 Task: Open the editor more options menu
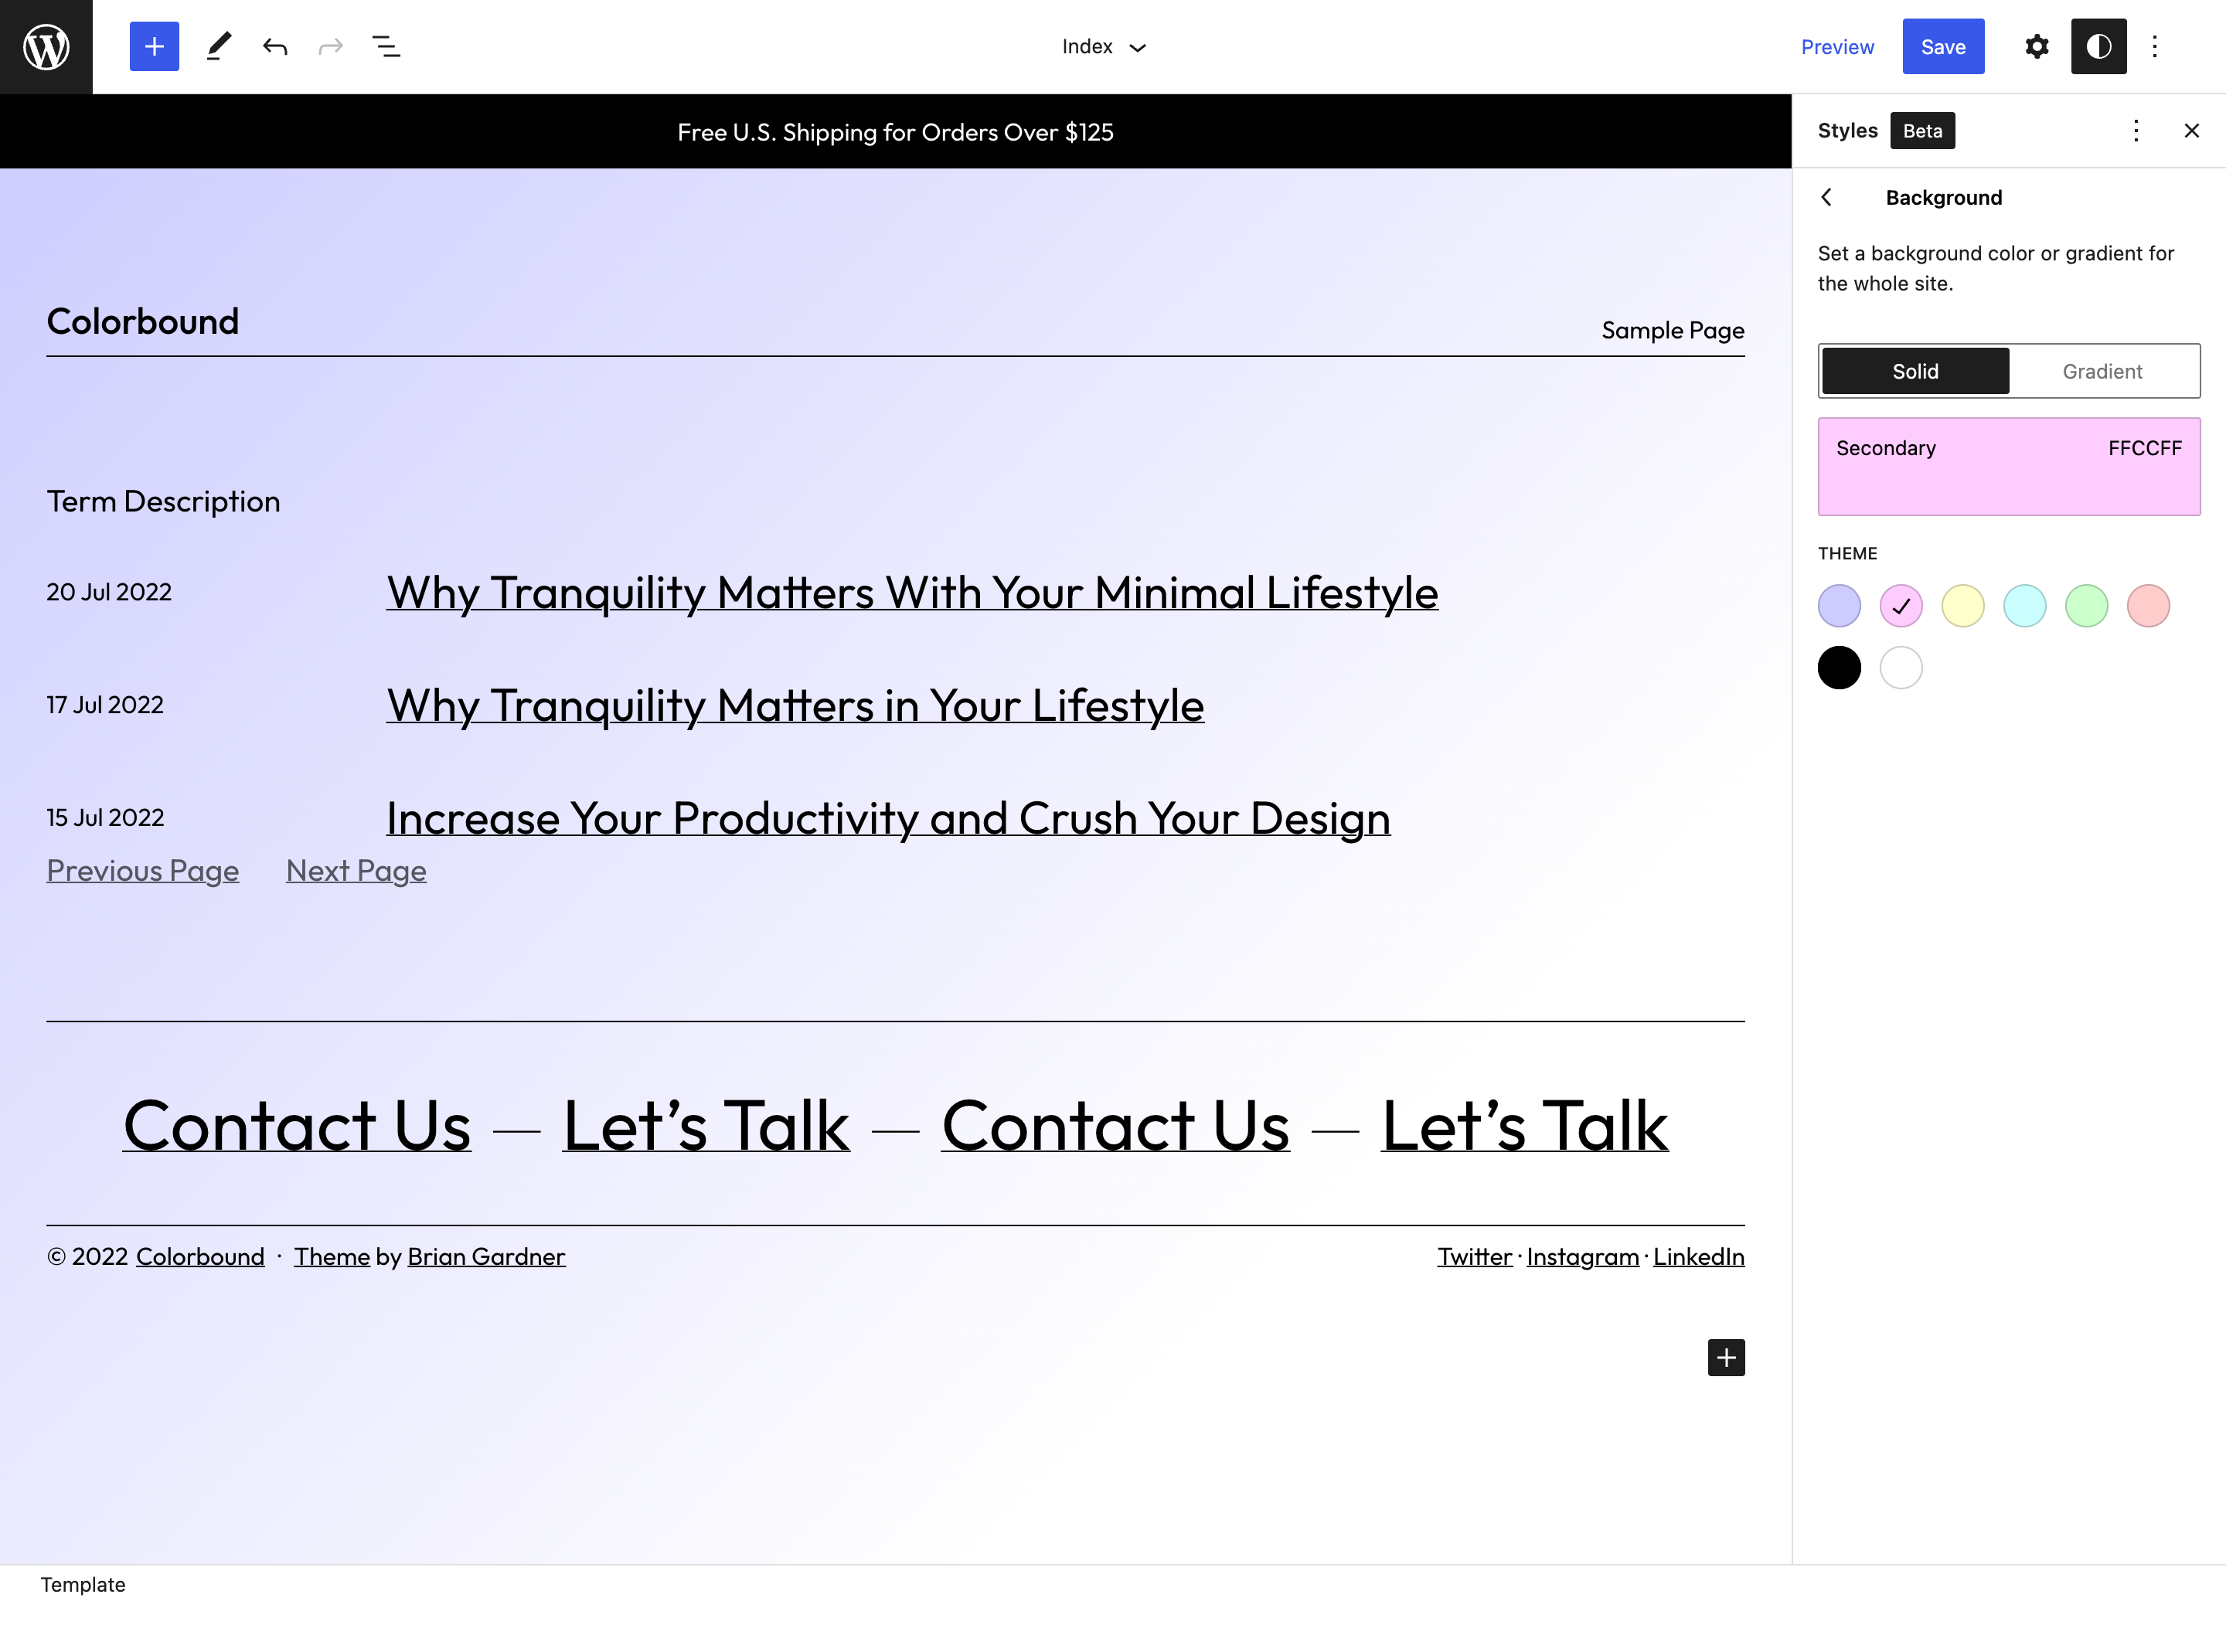[x=2155, y=46]
